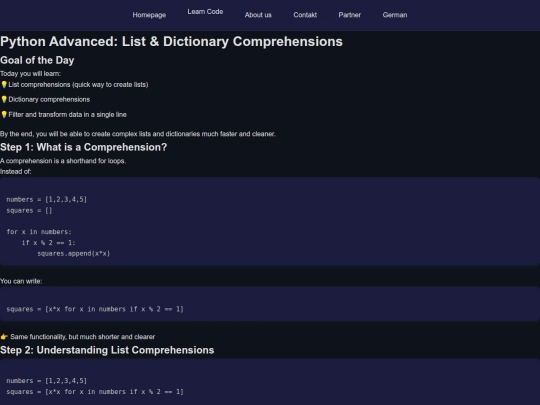Select the Contakt navigation item
This screenshot has width=540, height=405.
point(305,15)
